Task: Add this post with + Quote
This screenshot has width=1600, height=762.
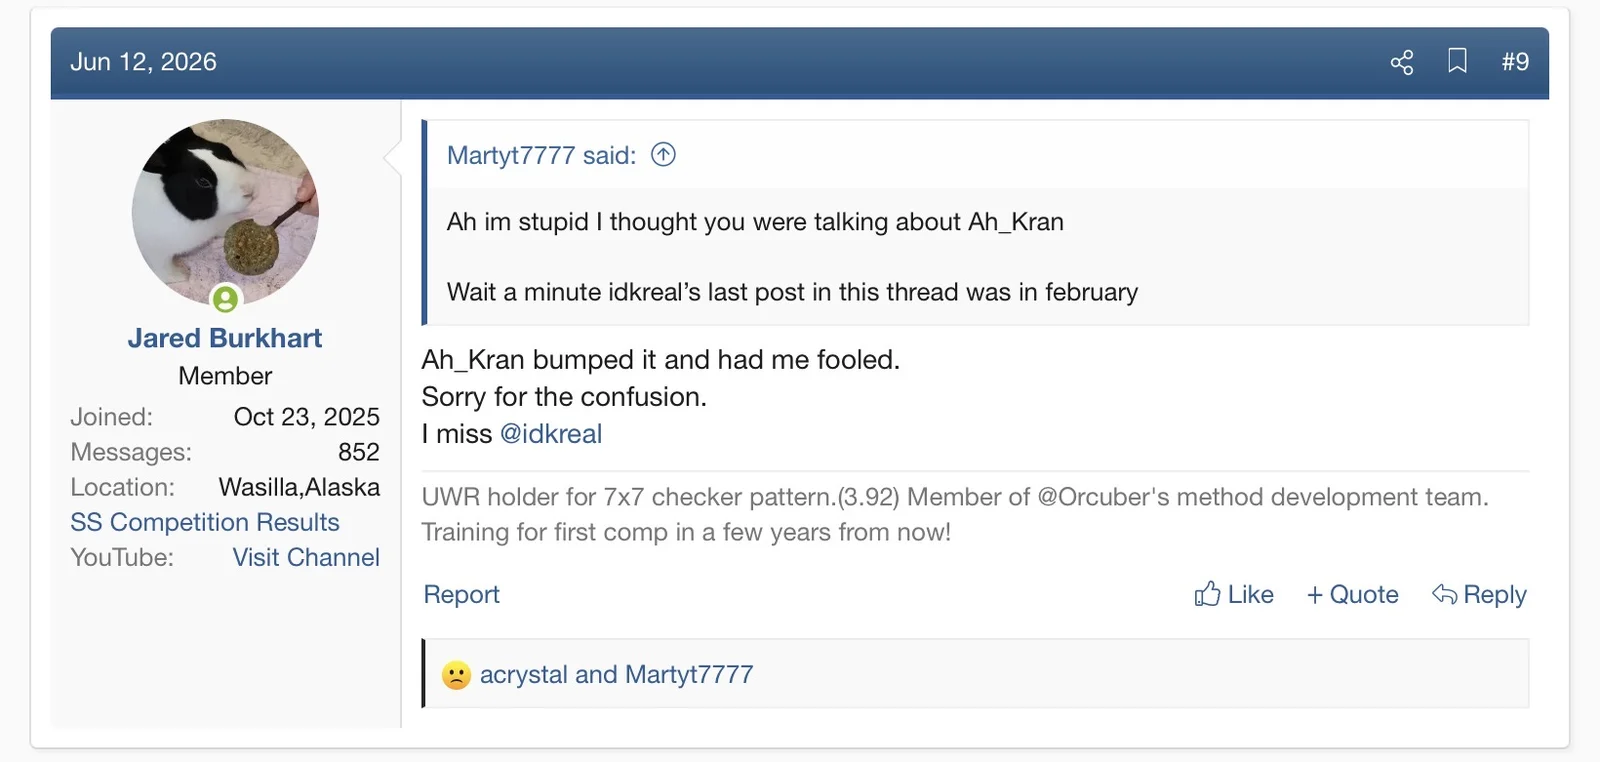Action: point(1352,594)
